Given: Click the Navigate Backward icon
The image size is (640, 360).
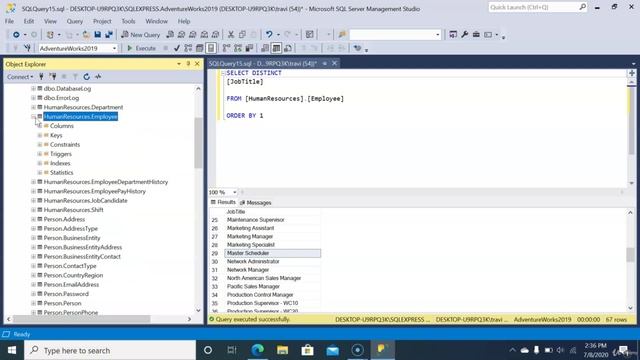Looking at the screenshot, I should click(16, 35).
